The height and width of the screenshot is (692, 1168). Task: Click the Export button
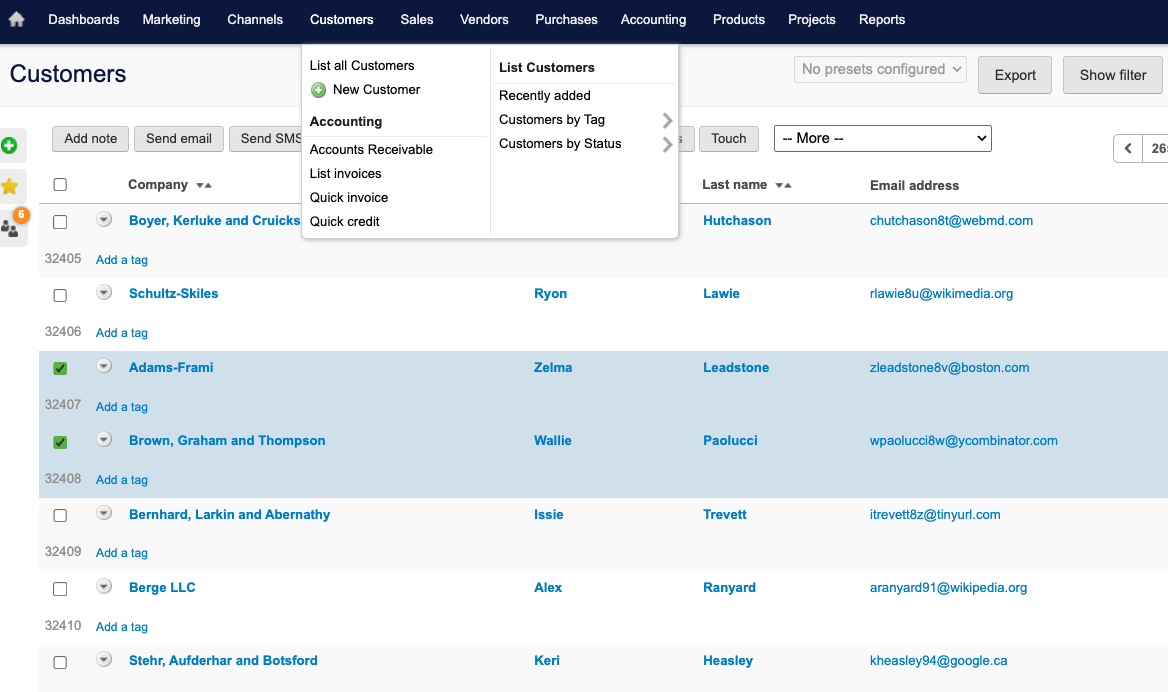click(x=1014, y=74)
